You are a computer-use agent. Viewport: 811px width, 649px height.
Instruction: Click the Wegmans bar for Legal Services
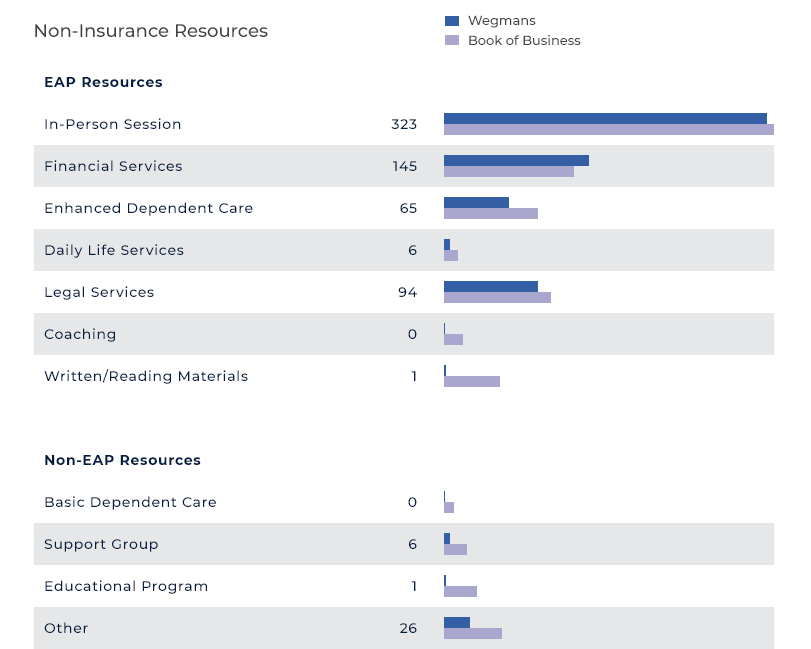(490, 286)
